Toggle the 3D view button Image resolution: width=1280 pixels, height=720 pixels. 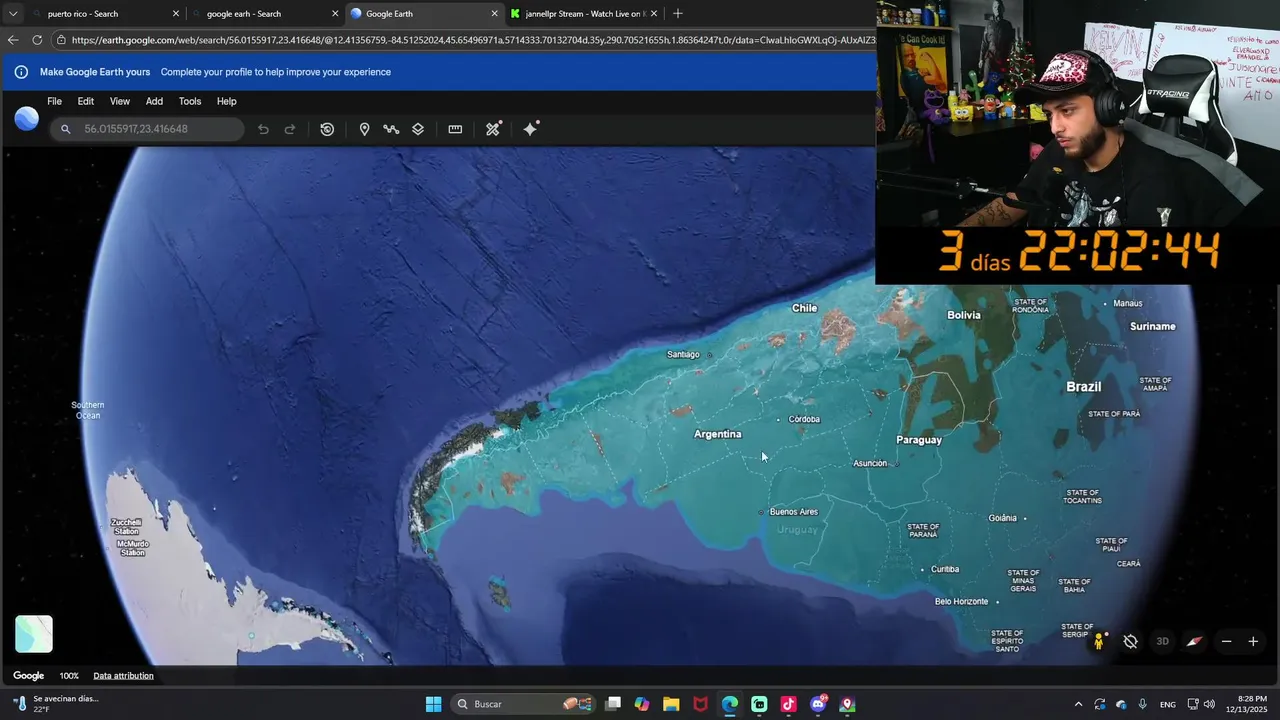point(1162,642)
